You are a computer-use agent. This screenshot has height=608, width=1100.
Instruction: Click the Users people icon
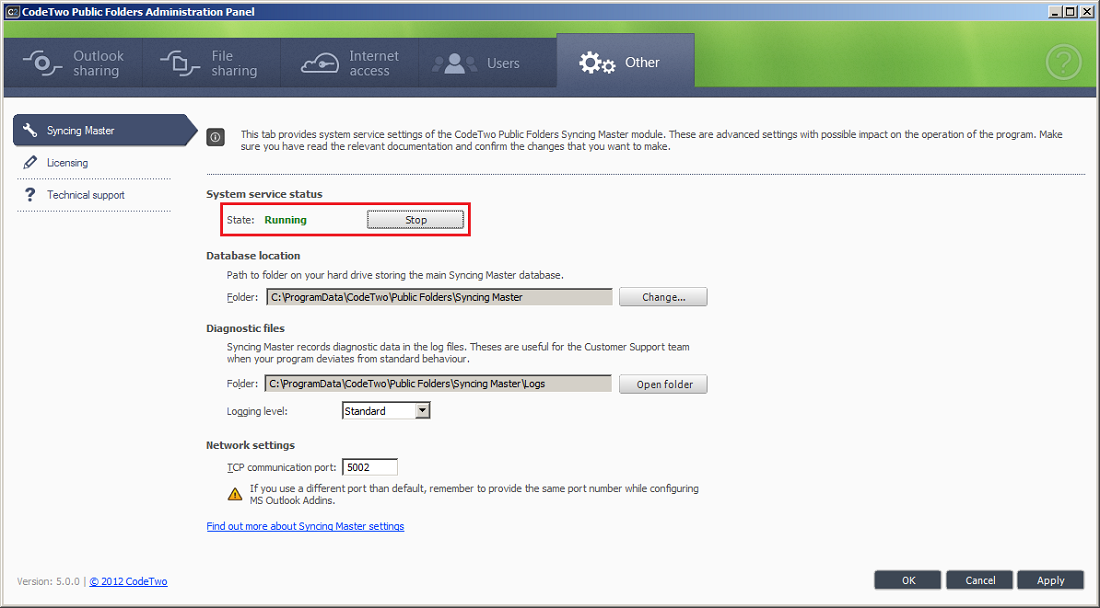point(454,64)
